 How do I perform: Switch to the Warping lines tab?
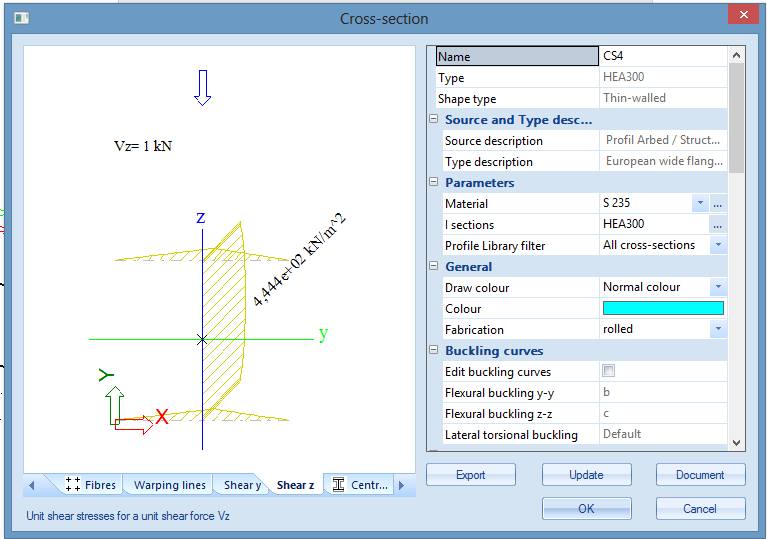[170, 485]
